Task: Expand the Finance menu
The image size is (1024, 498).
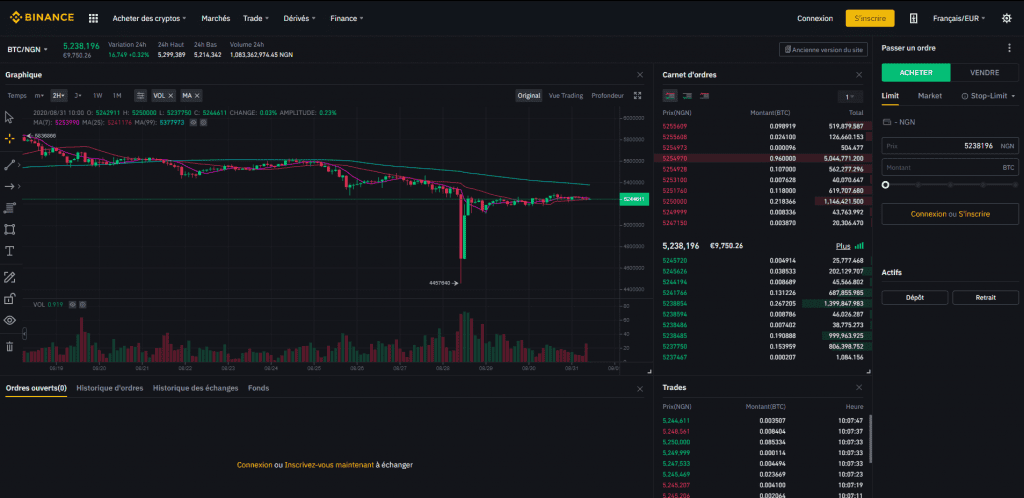Action: (347, 18)
